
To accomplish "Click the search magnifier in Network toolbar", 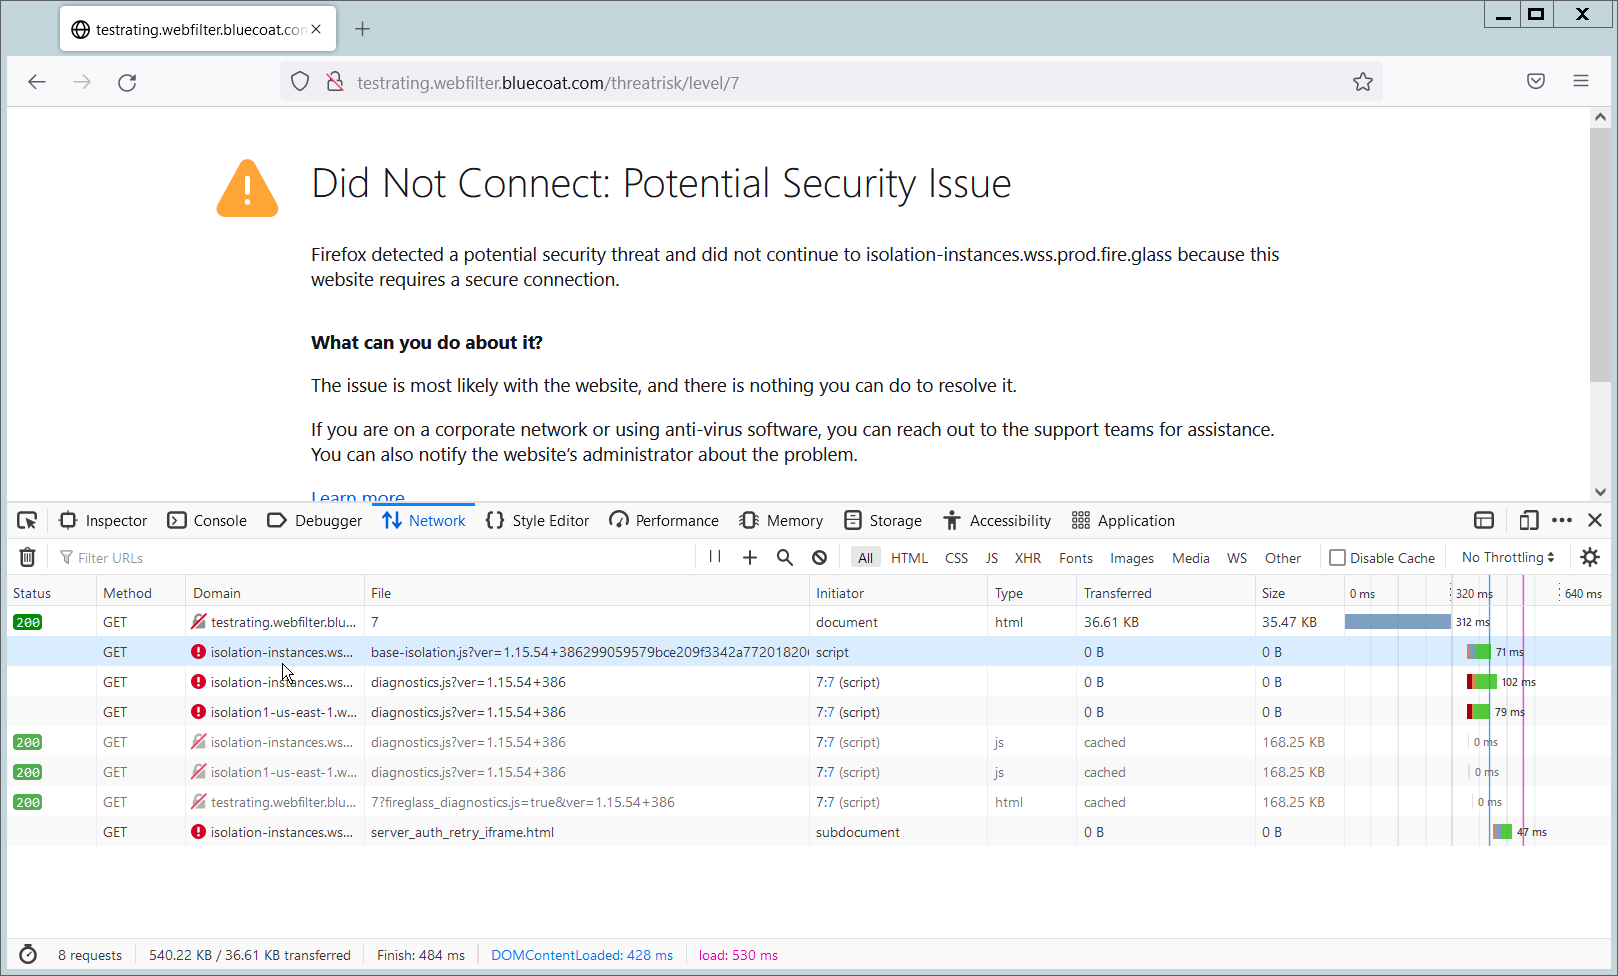I will [x=785, y=557].
